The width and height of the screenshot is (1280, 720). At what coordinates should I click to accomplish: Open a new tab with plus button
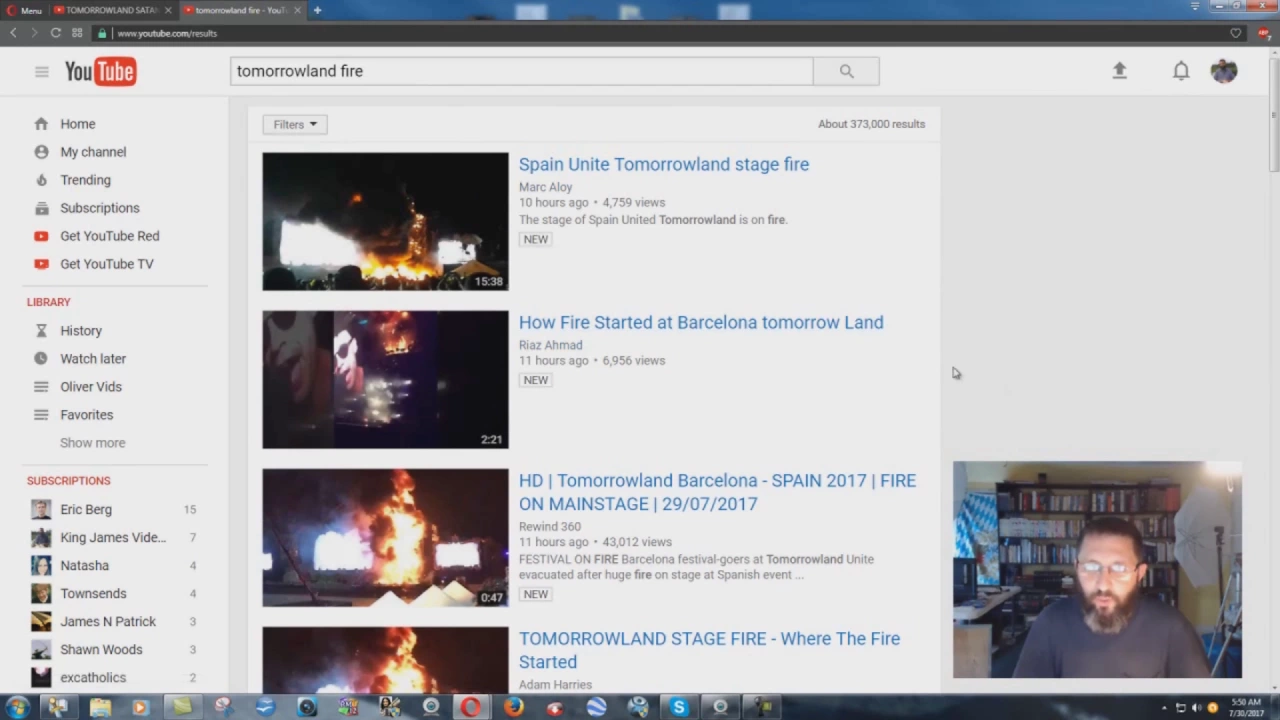coord(317,10)
